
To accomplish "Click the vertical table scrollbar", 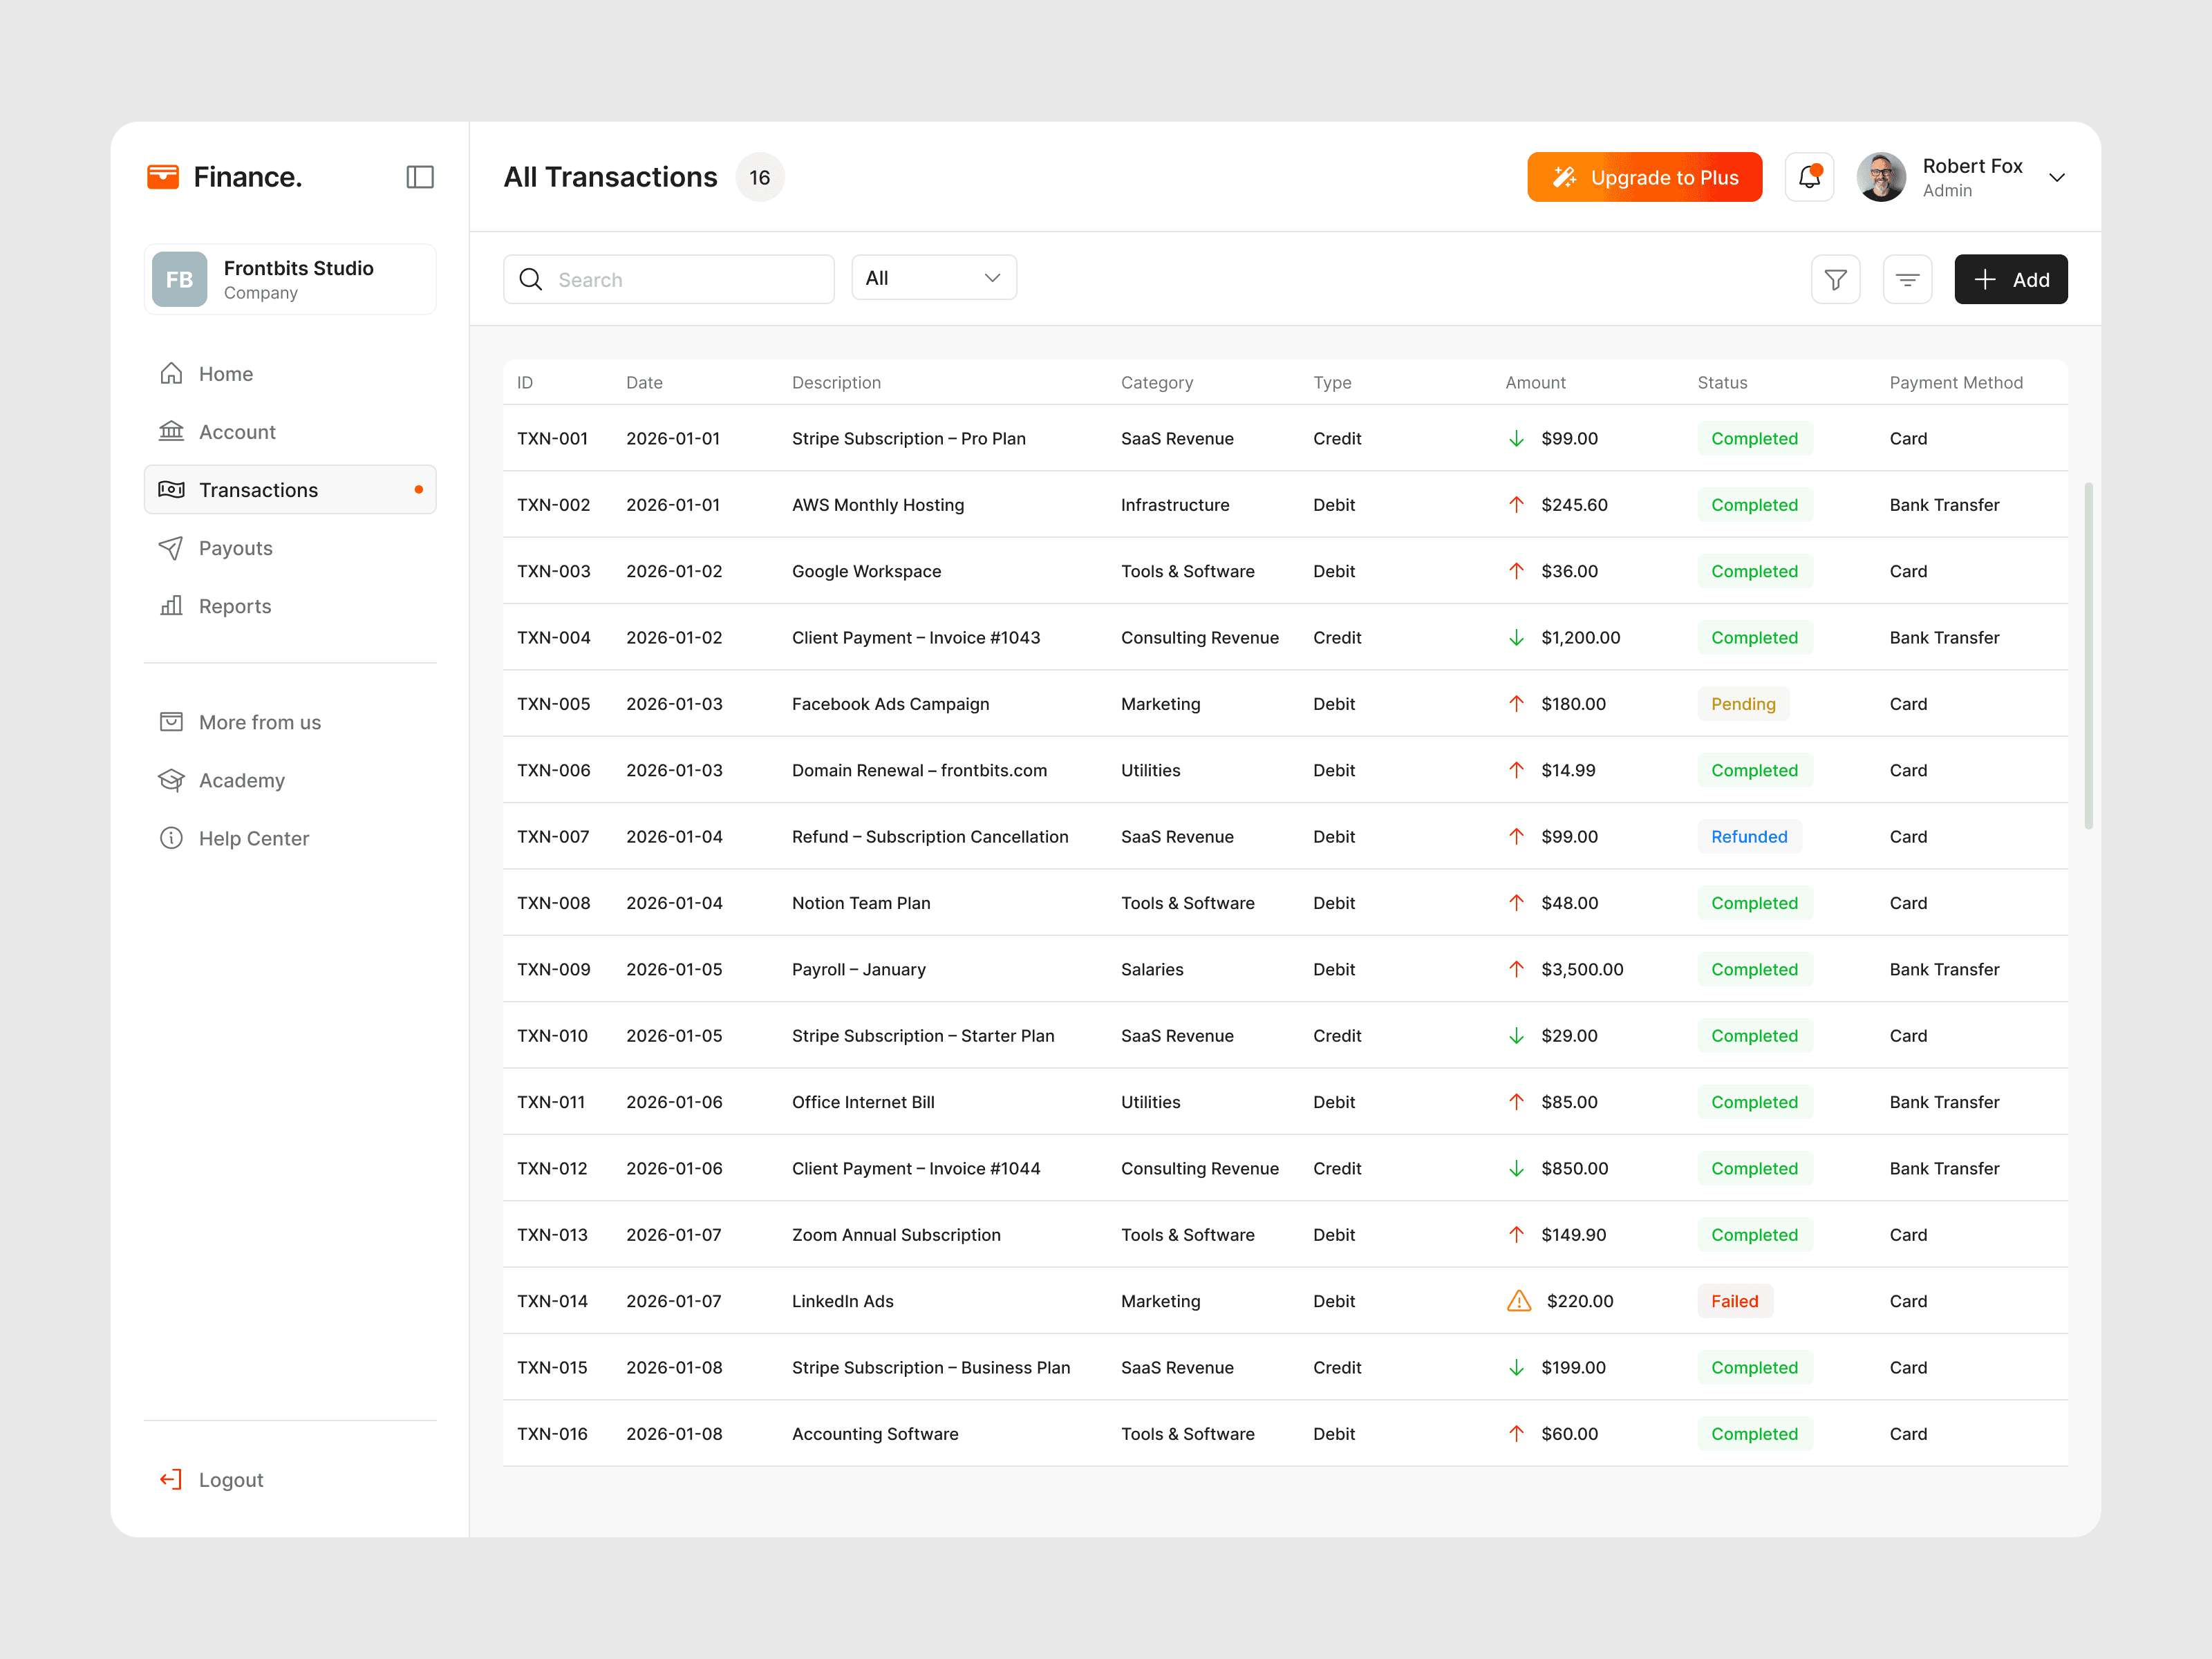I will 2088,655.
